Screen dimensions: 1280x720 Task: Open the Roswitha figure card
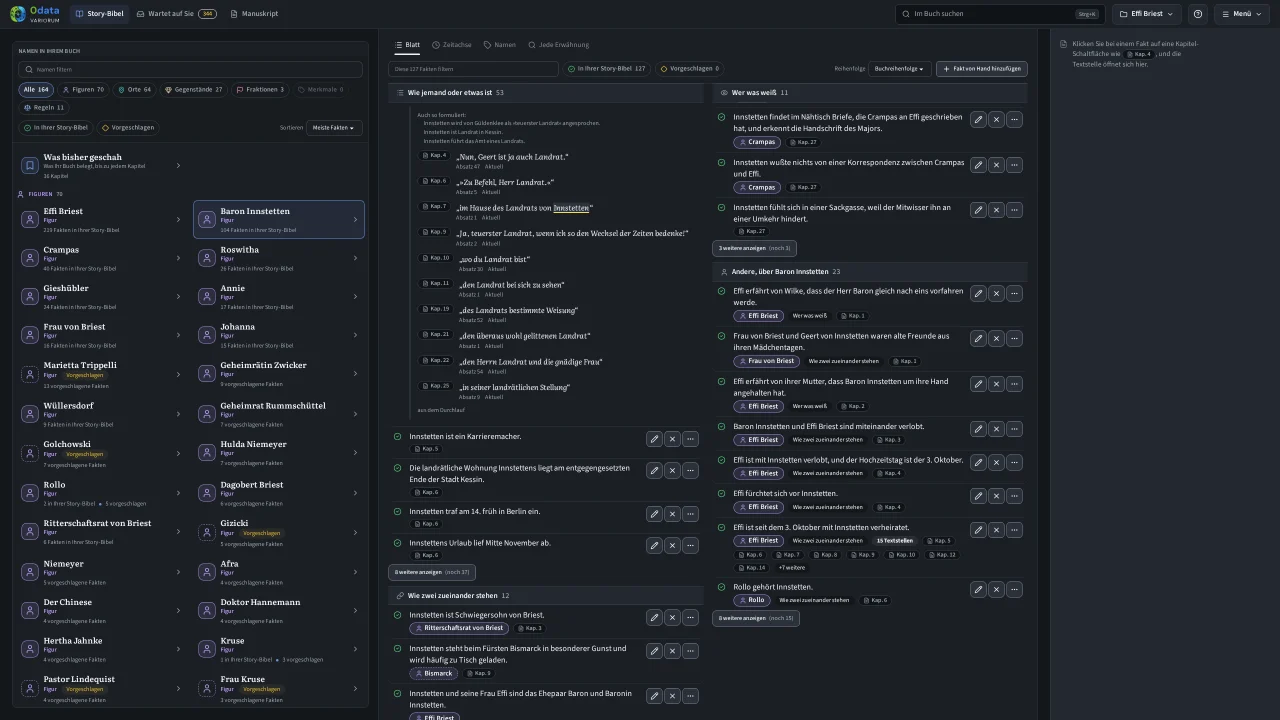click(279, 258)
